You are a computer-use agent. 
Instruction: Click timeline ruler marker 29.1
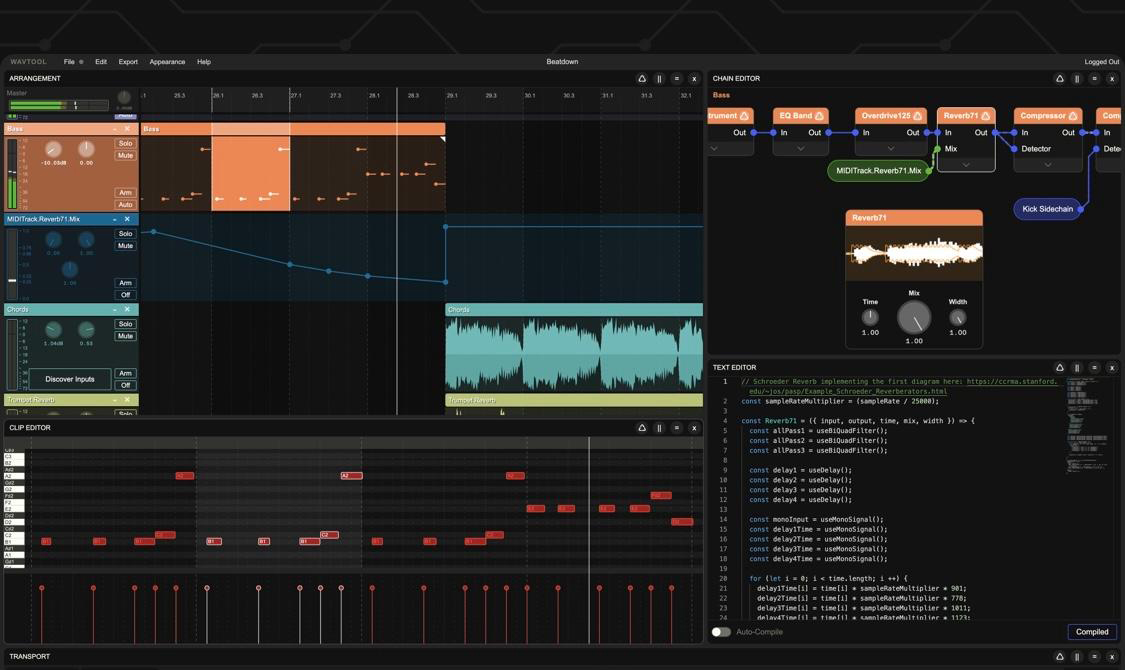[x=452, y=95]
